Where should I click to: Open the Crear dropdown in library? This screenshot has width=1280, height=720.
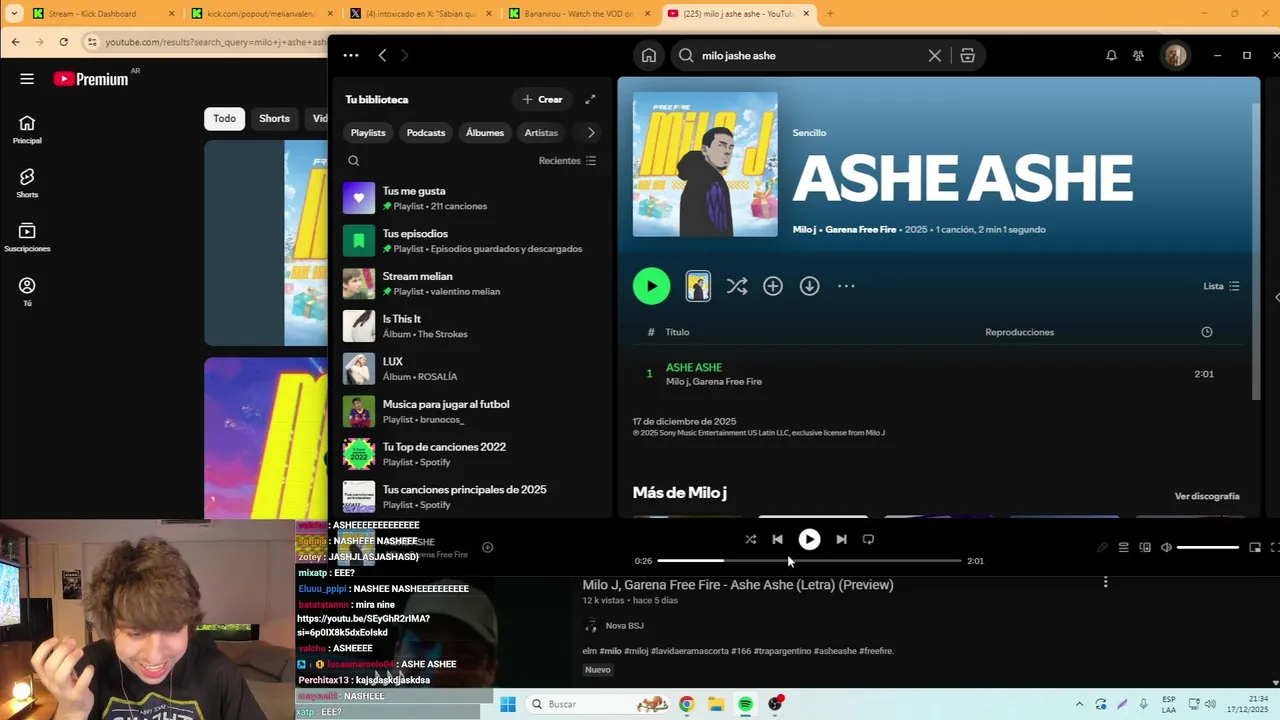pos(542,99)
